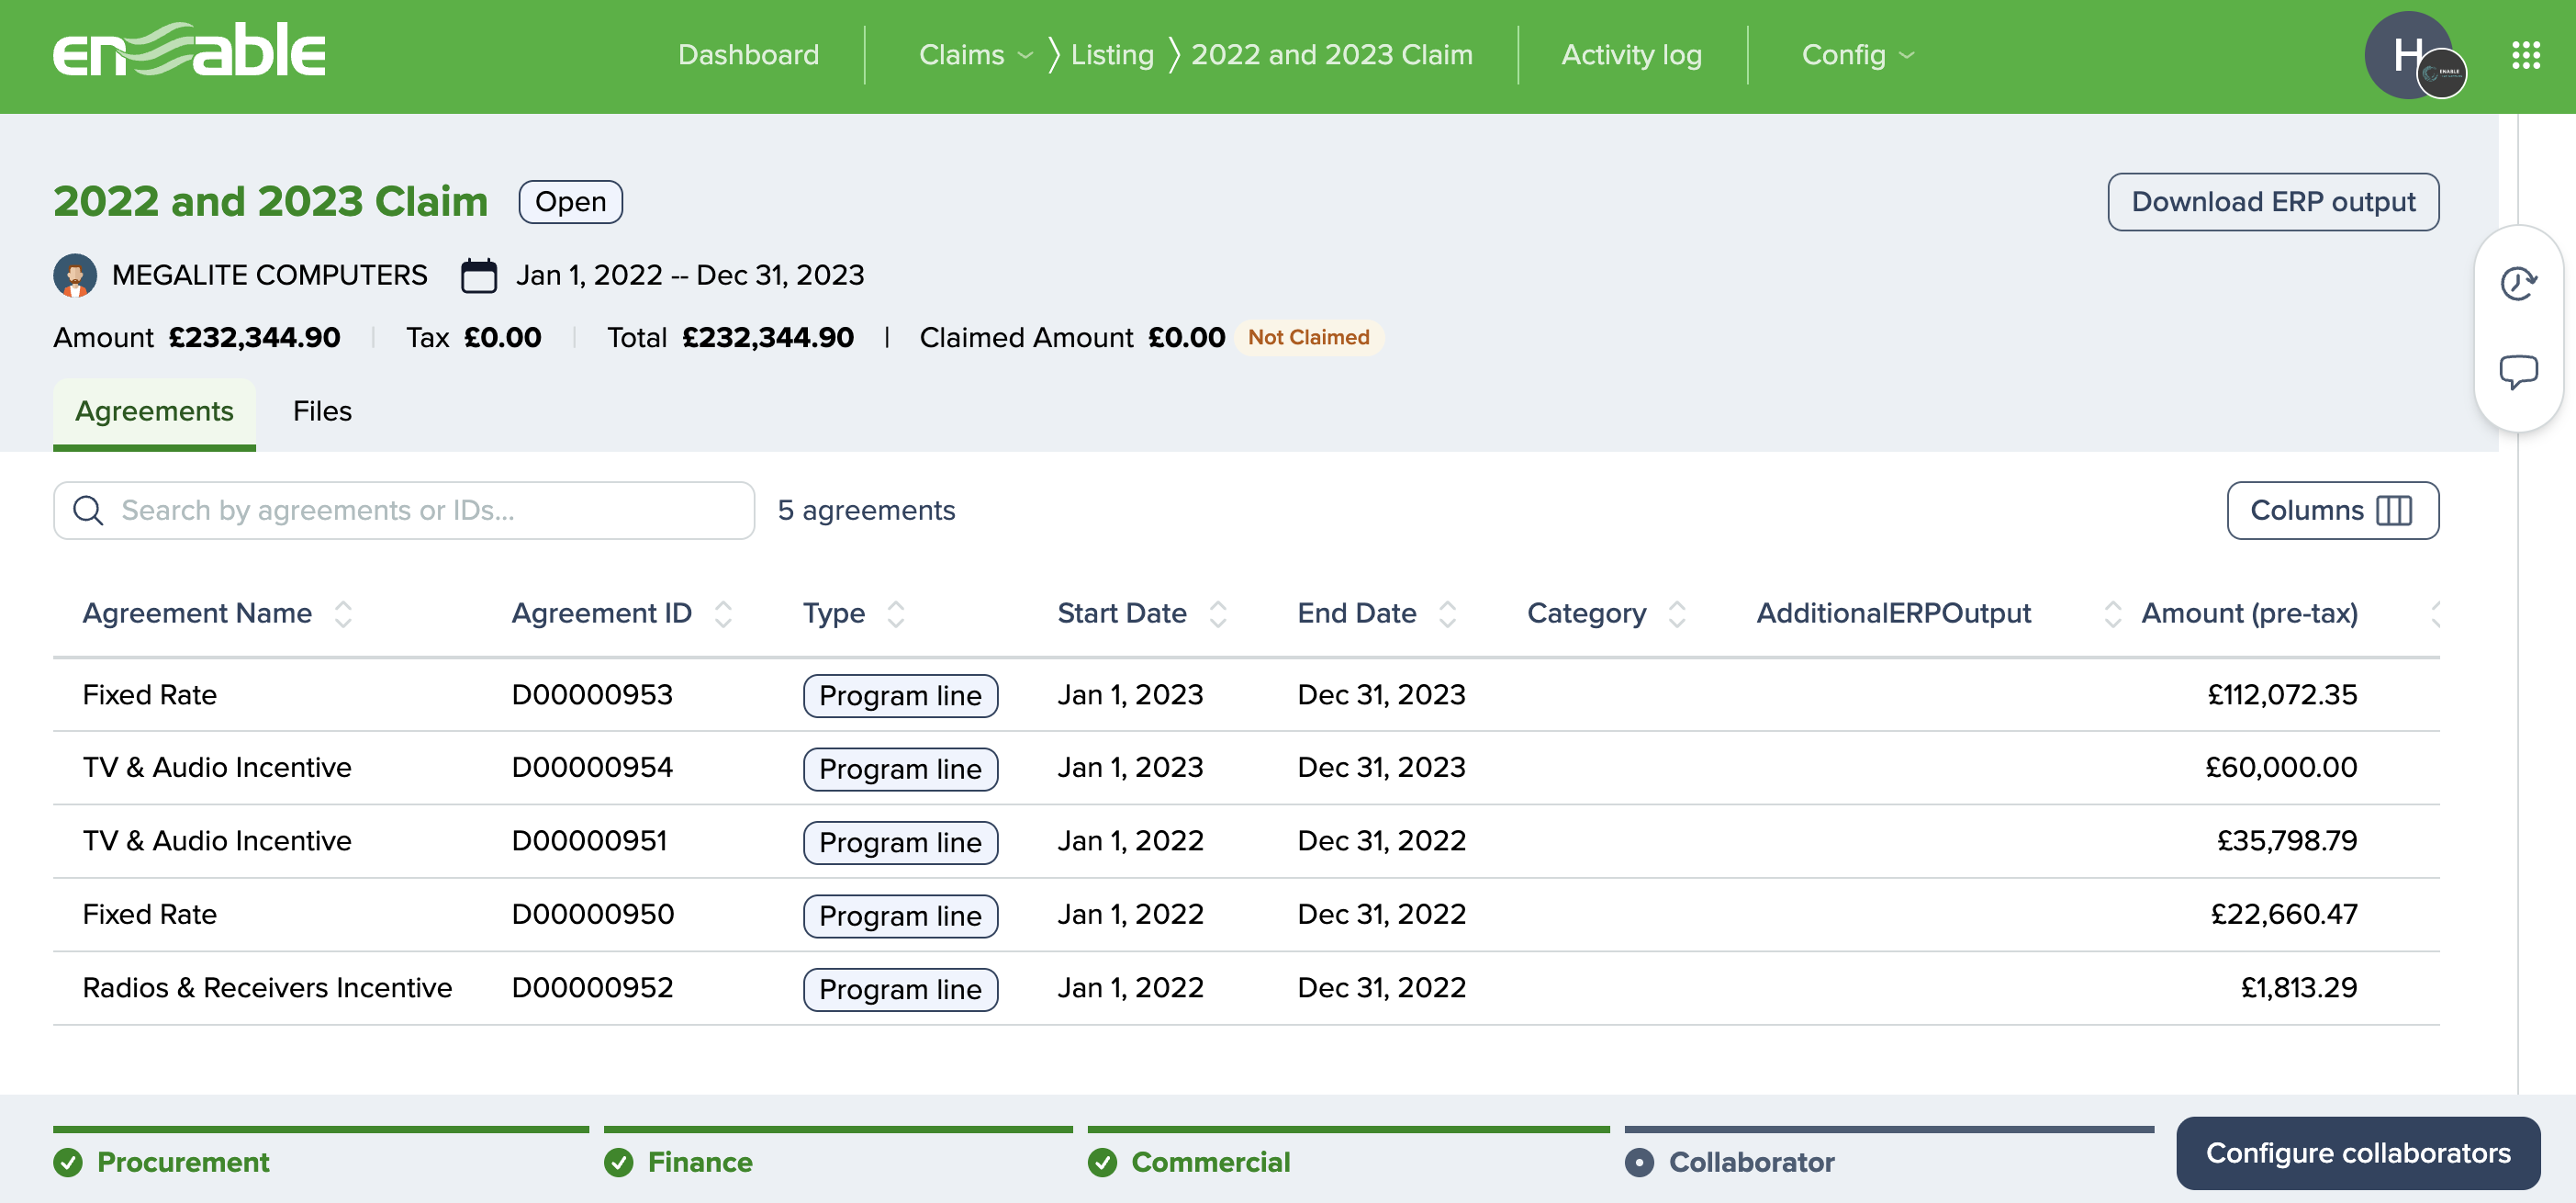Click the calendar date range icon
The width and height of the screenshot is (2576, 1203).
[x=478, y=275]
